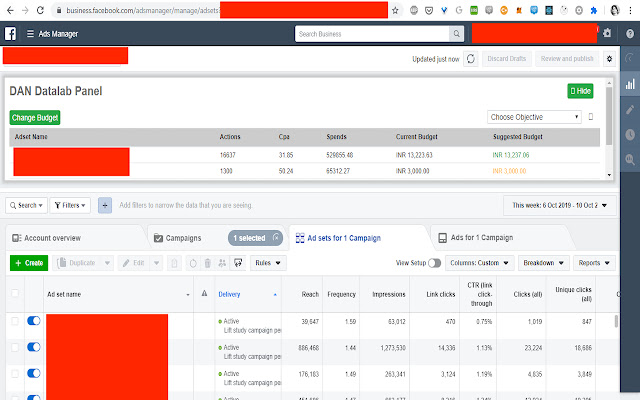
Task: Open the Filters dropdown
Action: [70, 205]
